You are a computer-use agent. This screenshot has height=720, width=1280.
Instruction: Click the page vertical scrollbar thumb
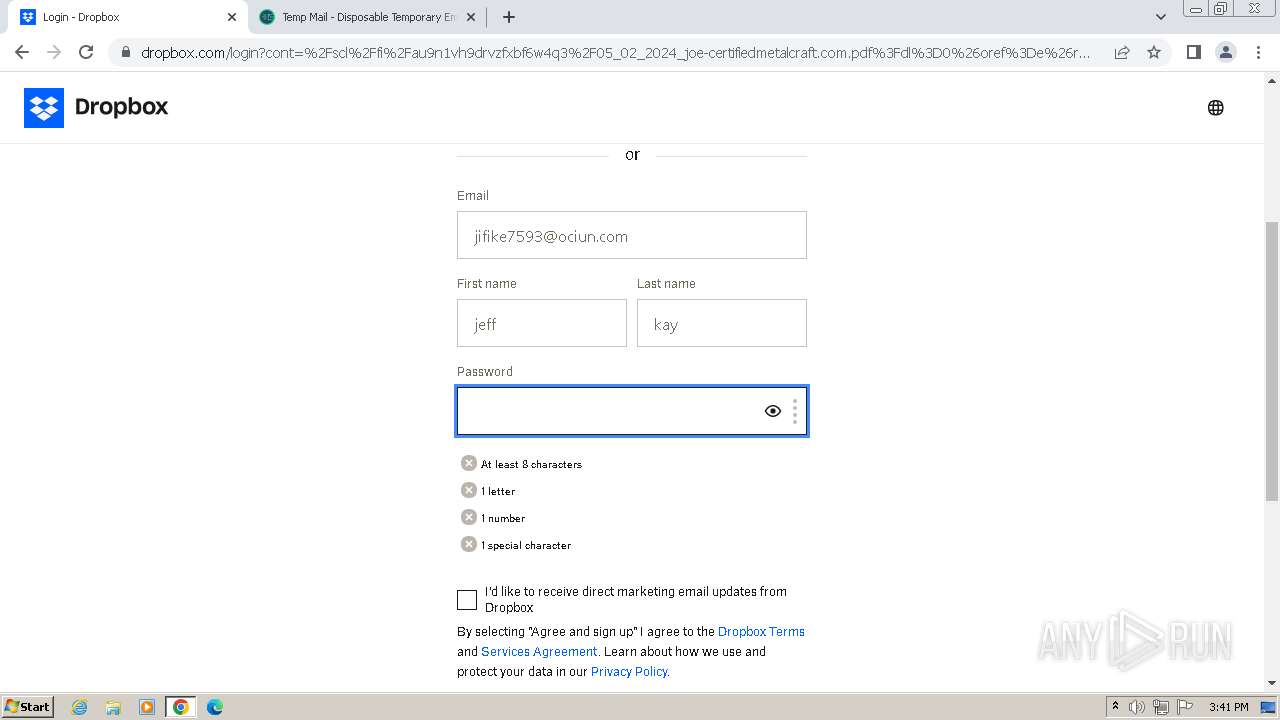pyautogui.click(x=1272, y=360)
